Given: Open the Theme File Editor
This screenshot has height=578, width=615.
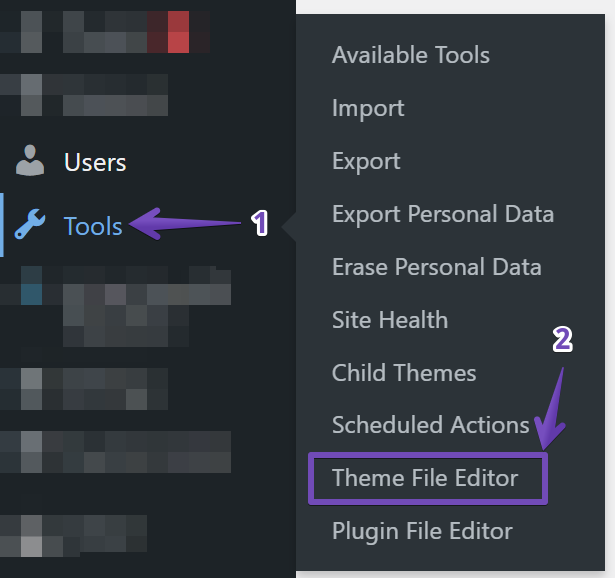Looking at the screenshot, I should point(425,478).
